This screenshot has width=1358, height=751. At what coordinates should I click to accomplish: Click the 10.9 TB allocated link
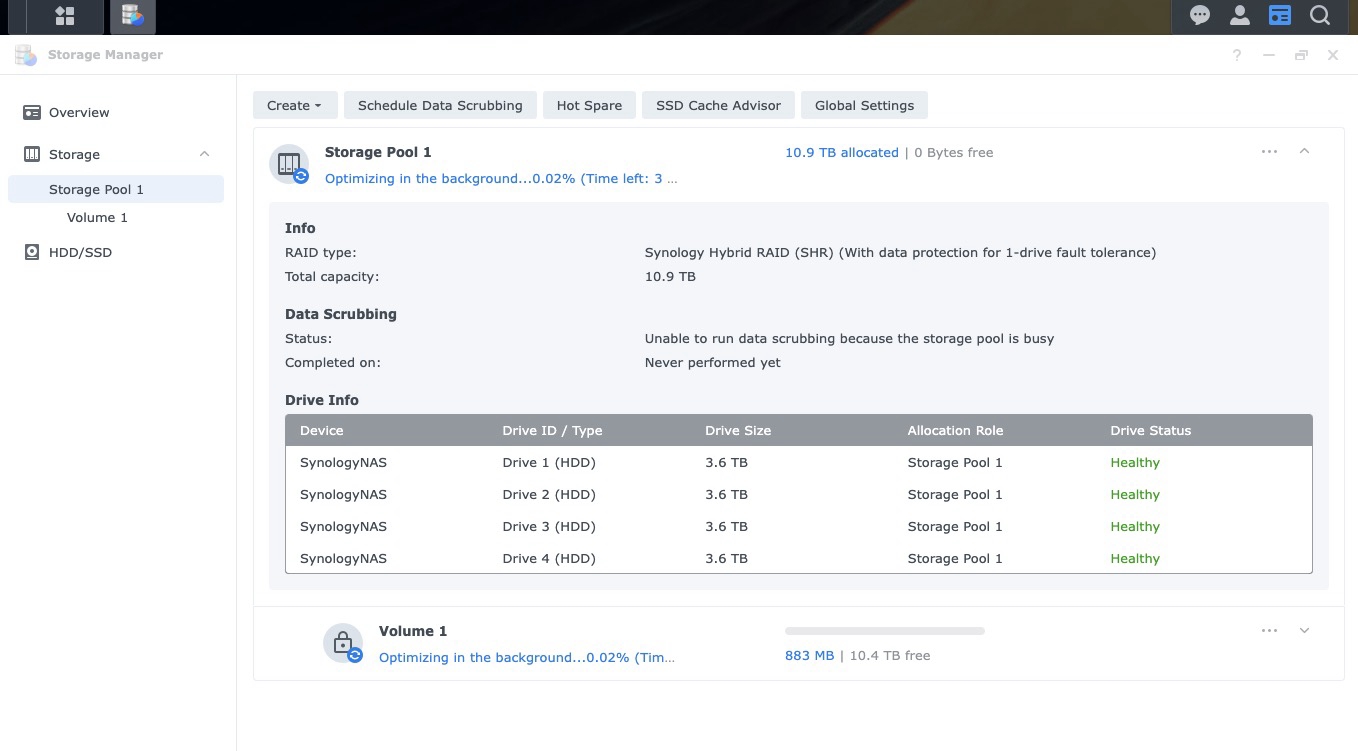(x=842, y=153)
